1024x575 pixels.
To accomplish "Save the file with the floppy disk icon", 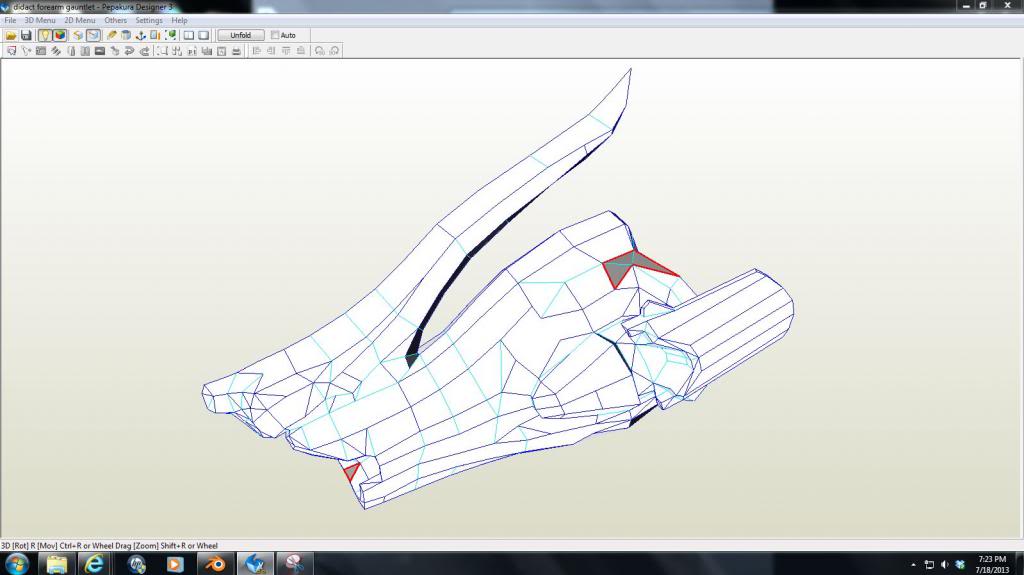I will pyautogui.click(x=26, y=35).
